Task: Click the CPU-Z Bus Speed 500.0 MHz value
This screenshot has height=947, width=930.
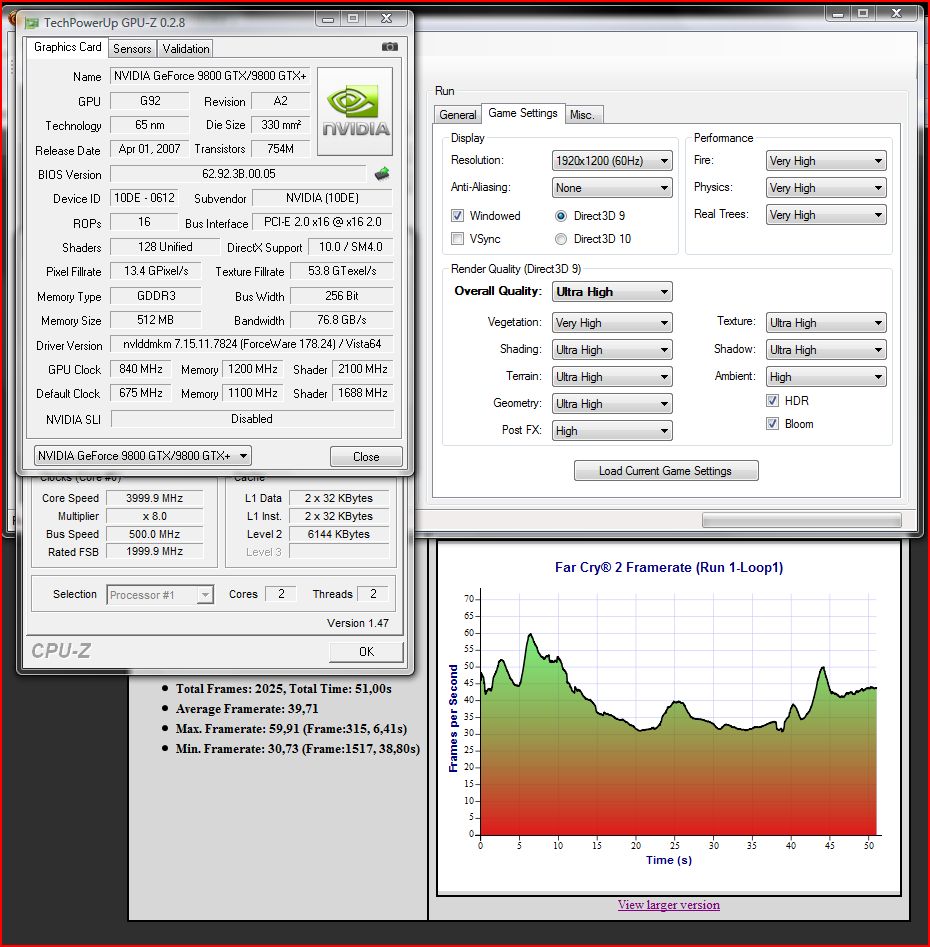Action: 155,534
